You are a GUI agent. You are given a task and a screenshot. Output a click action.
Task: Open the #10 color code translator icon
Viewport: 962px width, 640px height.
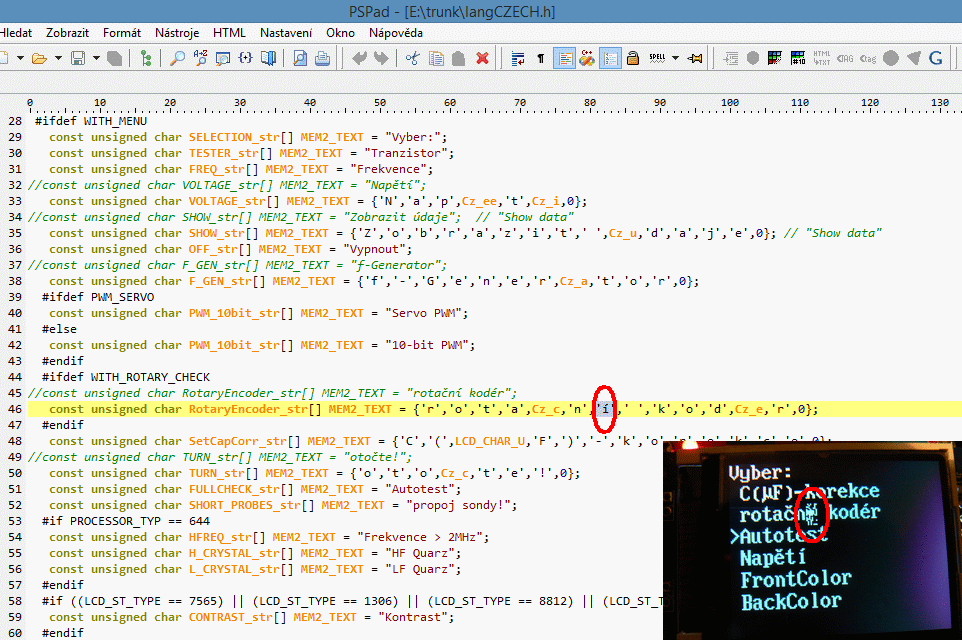[x=798, y=58]
